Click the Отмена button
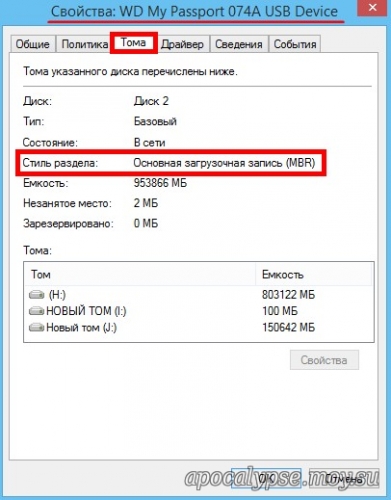This screenshot has height=500, width=391. point(343,479)
